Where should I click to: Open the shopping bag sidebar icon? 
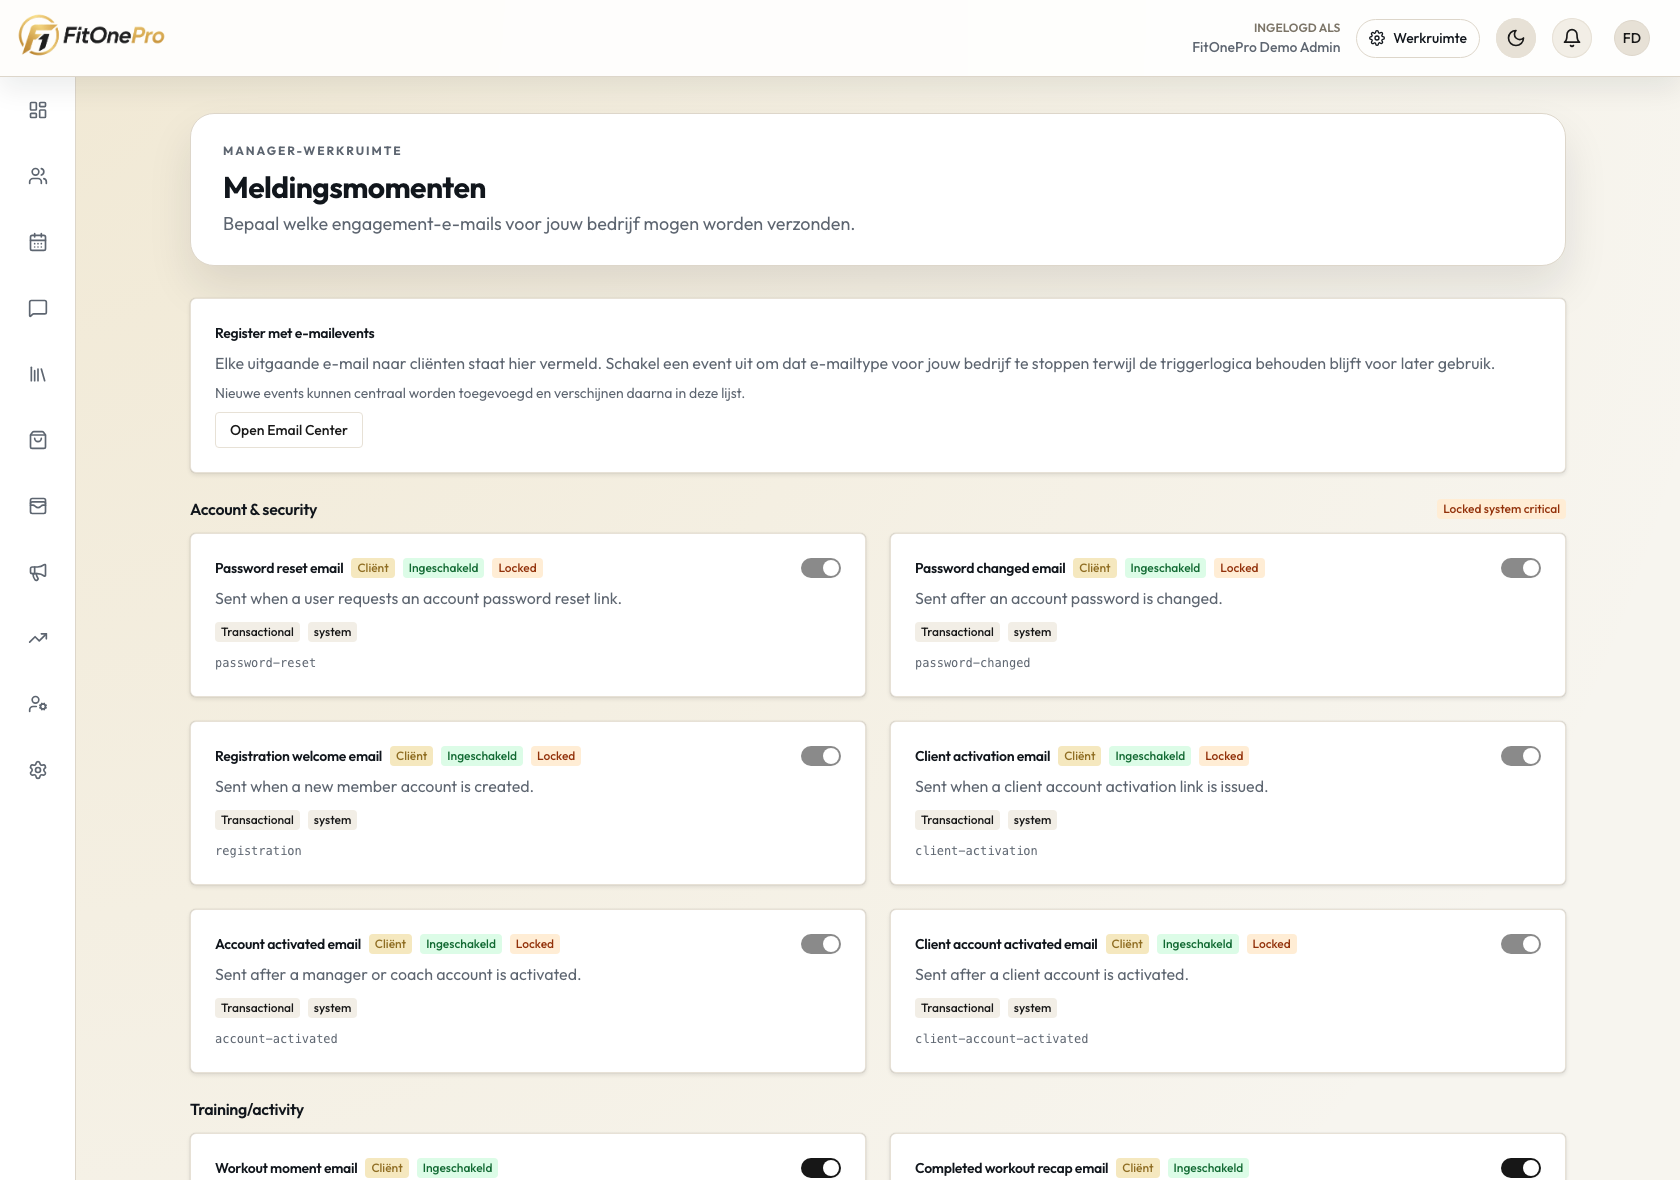pos(38,440)
